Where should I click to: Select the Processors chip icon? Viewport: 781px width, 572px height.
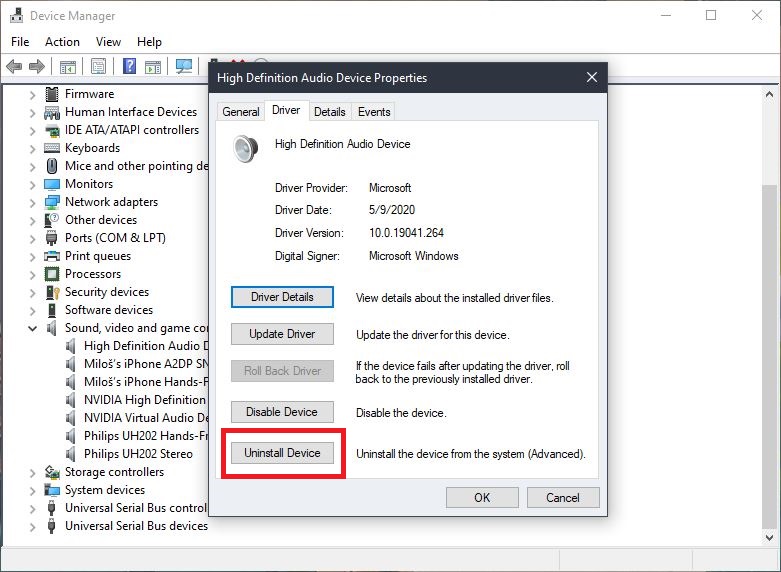(52, 274)
